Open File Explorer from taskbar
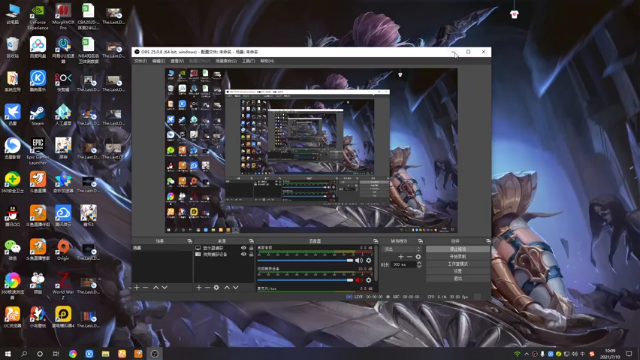The width and height of the screenshot is (640, 360). point(105,354)
